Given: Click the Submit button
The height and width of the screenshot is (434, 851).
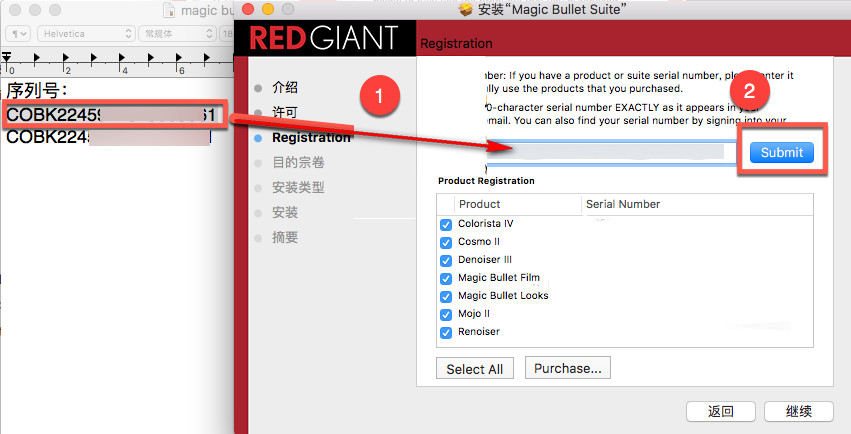Looking at the screenshot, I should (x=782, y=152).
